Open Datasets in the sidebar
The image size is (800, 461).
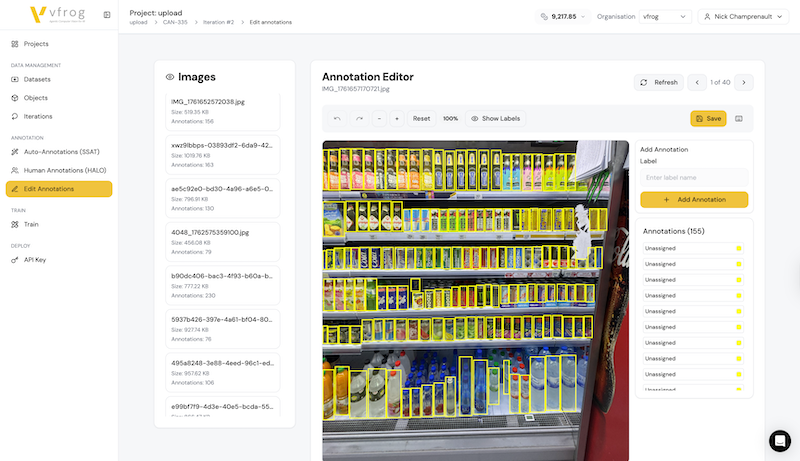37,80
